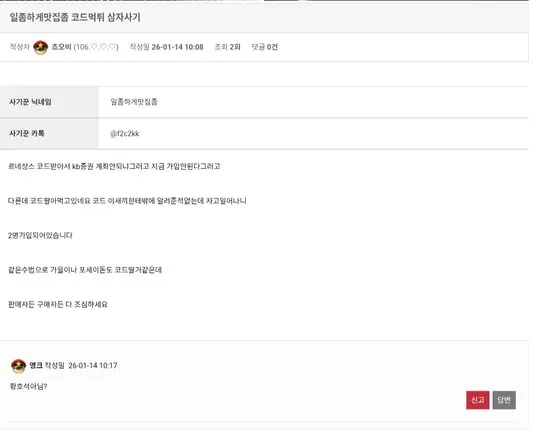The height and width of the screenshot is (439, 540).
Task: Click the author's score (106,♡,♡,♡)
Action: click(x=96, y=47)
